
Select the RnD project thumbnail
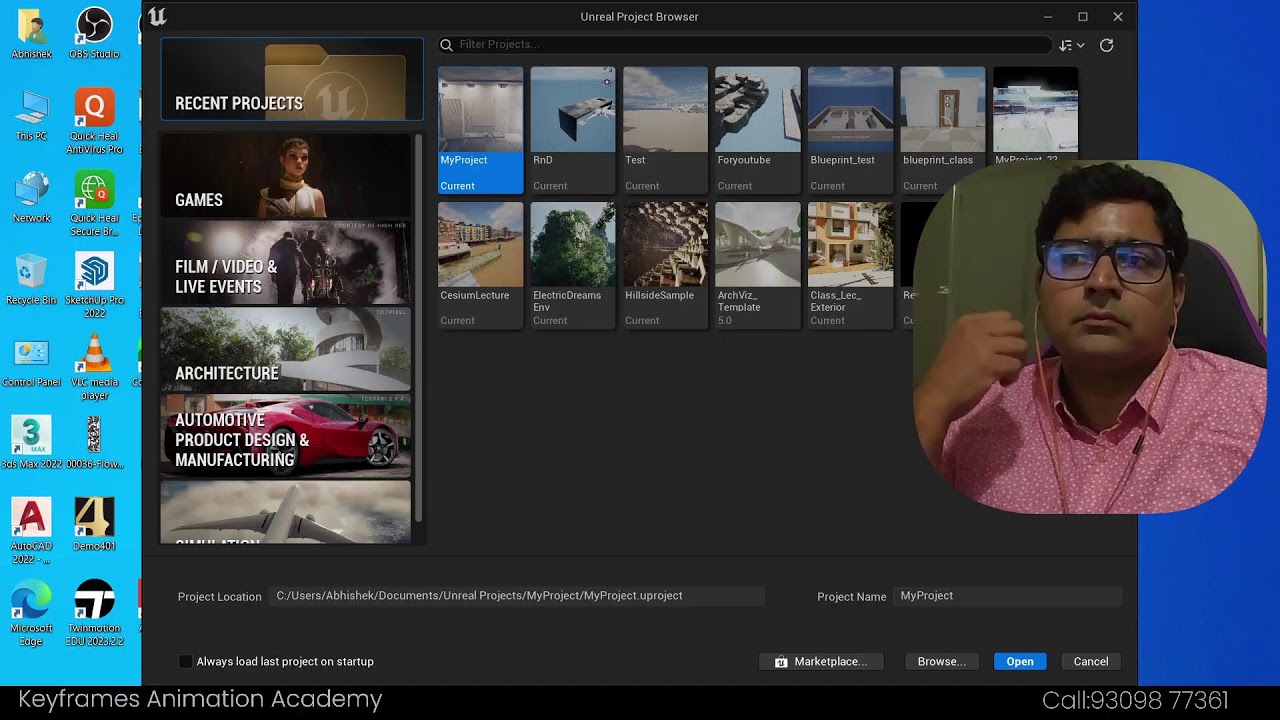573,129
